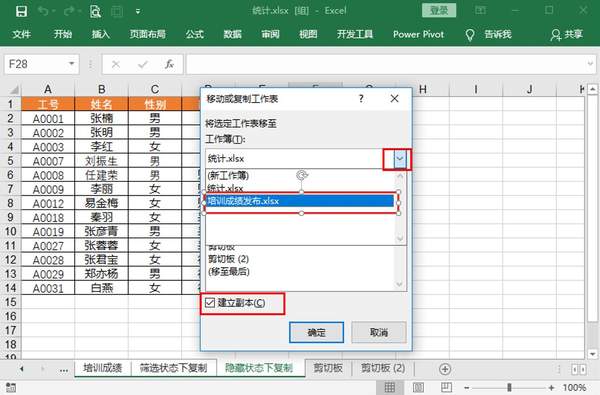
Task: Switch to the 开始 ribbon tab
Action: click(63, 34)
